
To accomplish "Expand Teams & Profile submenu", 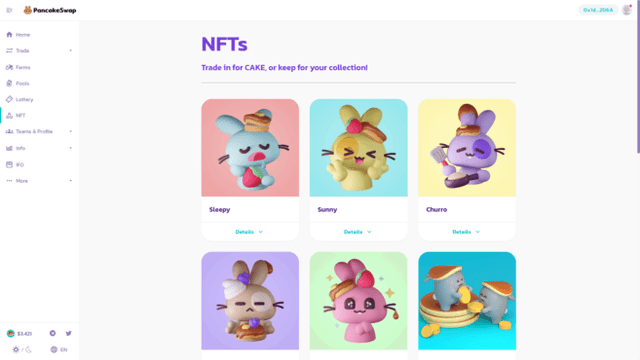I will [71, 131].
